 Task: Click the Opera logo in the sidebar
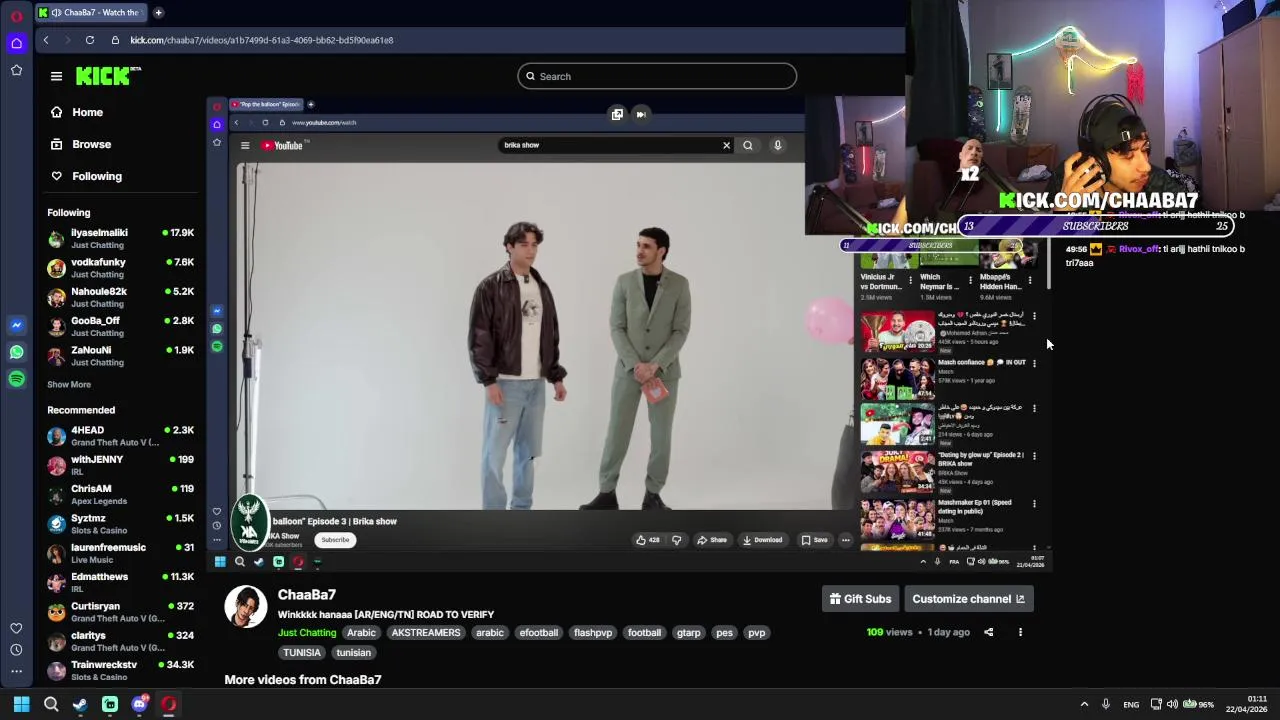[16, 16]
